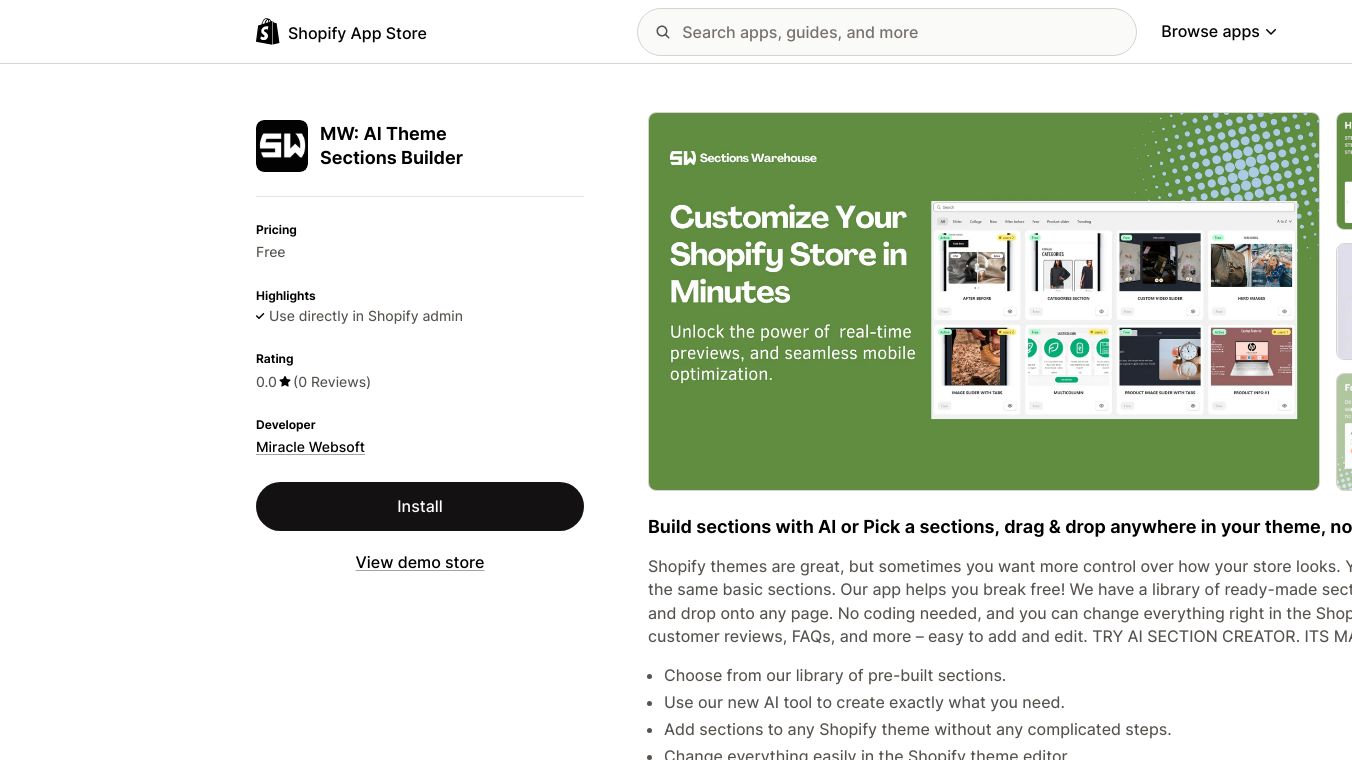Select the All filter tab in the preview
Viewport: 1352px width, 760px height.
[941, 221]
